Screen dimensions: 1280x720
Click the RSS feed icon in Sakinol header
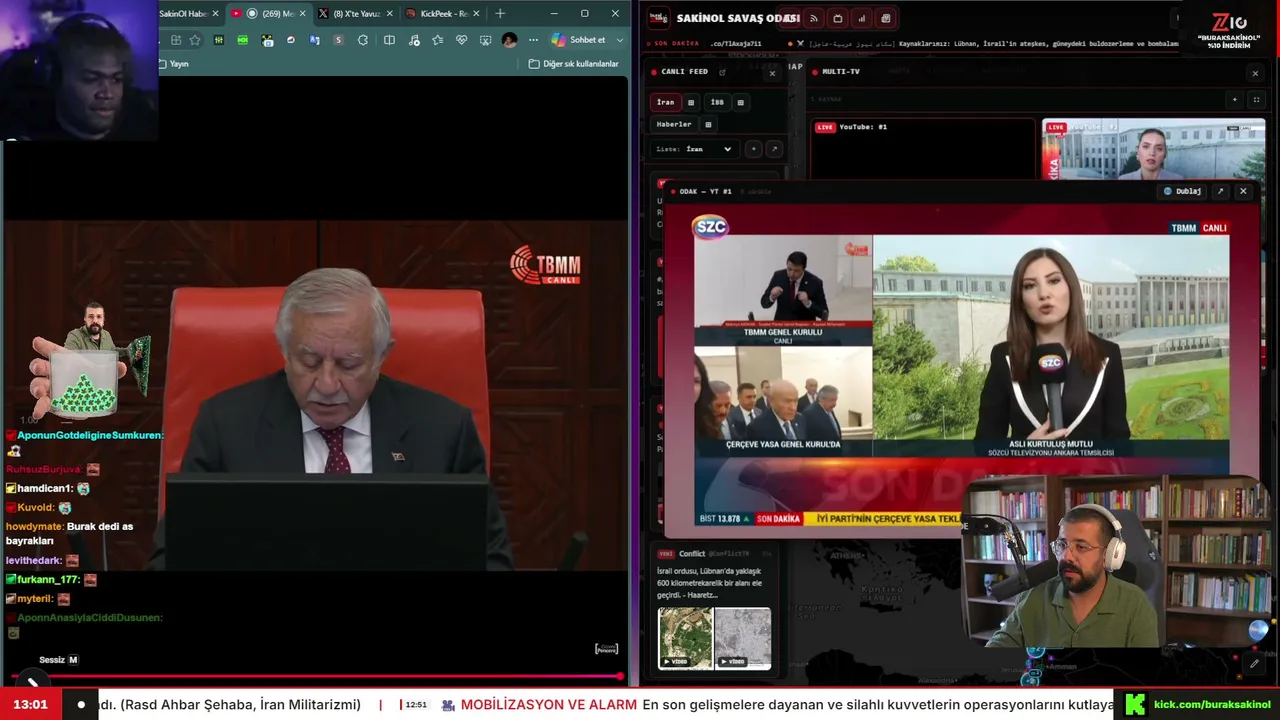pos(814,18)
